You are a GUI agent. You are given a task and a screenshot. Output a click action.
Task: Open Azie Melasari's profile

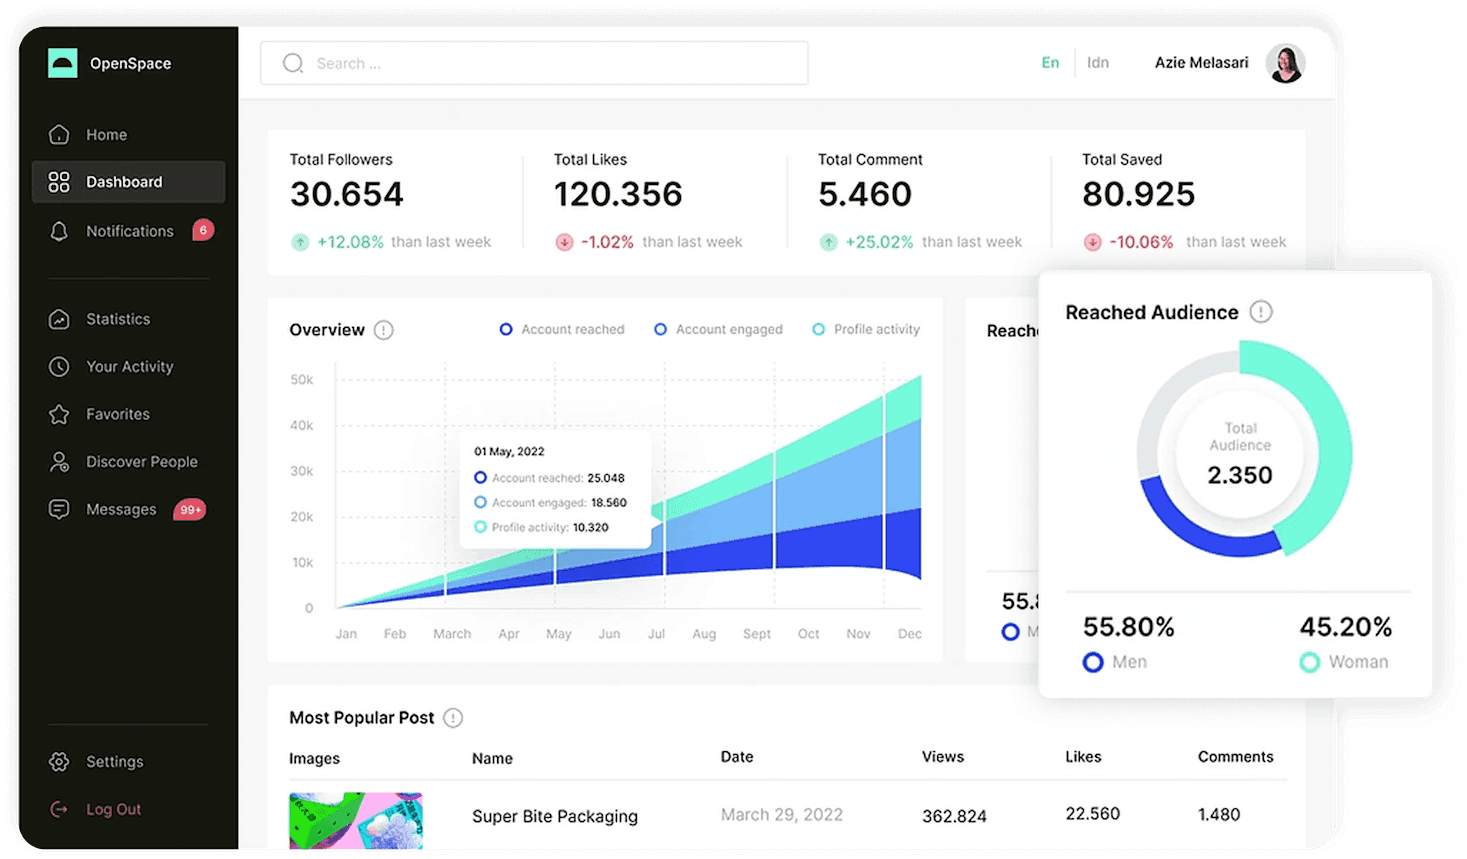1285,62
